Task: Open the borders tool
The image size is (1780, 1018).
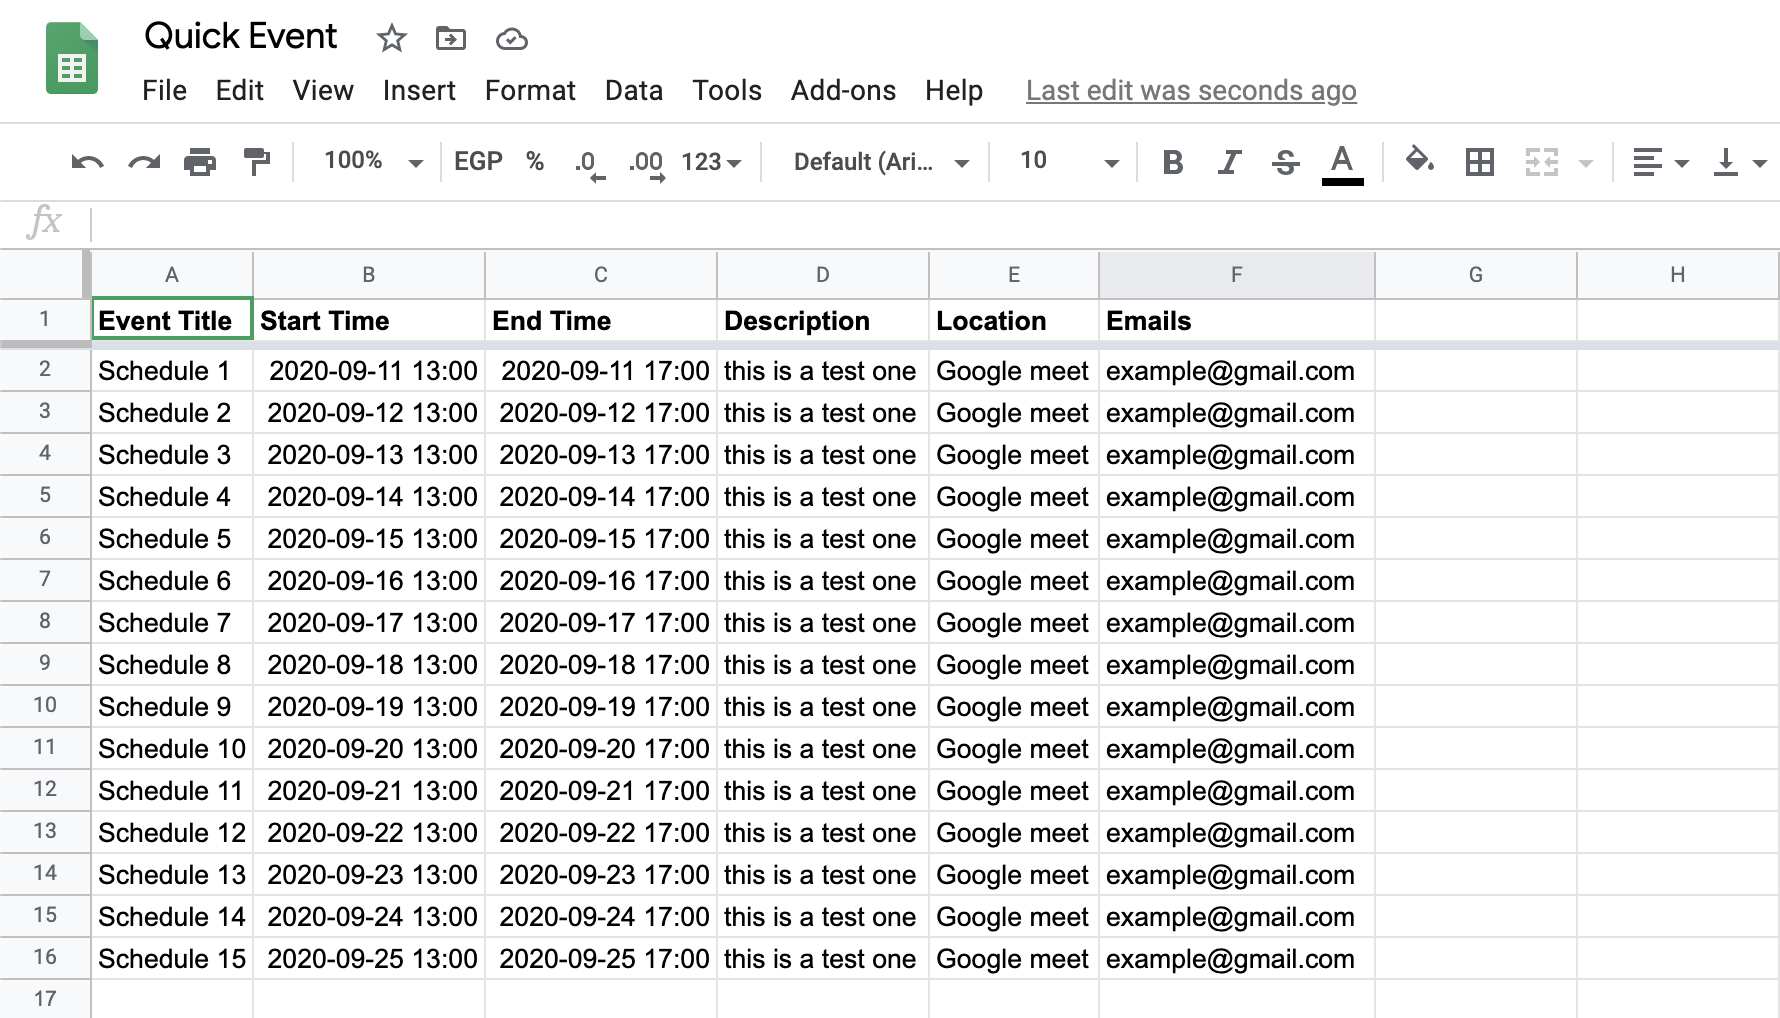Action: tap(1480, 161)
